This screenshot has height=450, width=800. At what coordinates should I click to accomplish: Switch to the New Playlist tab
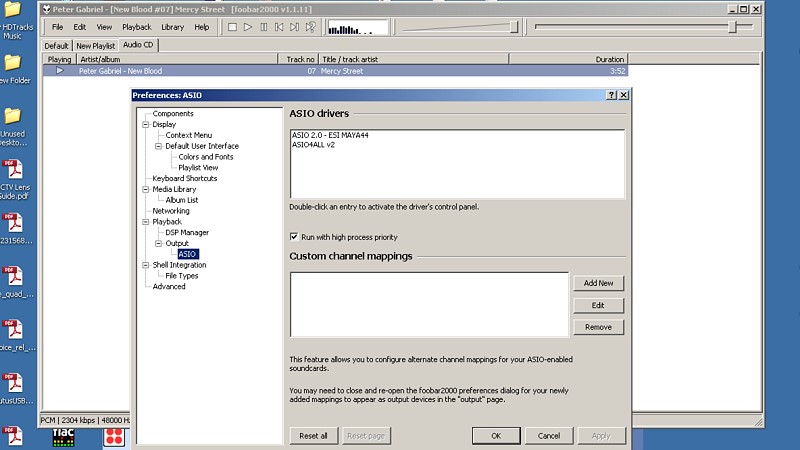[96, 45]
